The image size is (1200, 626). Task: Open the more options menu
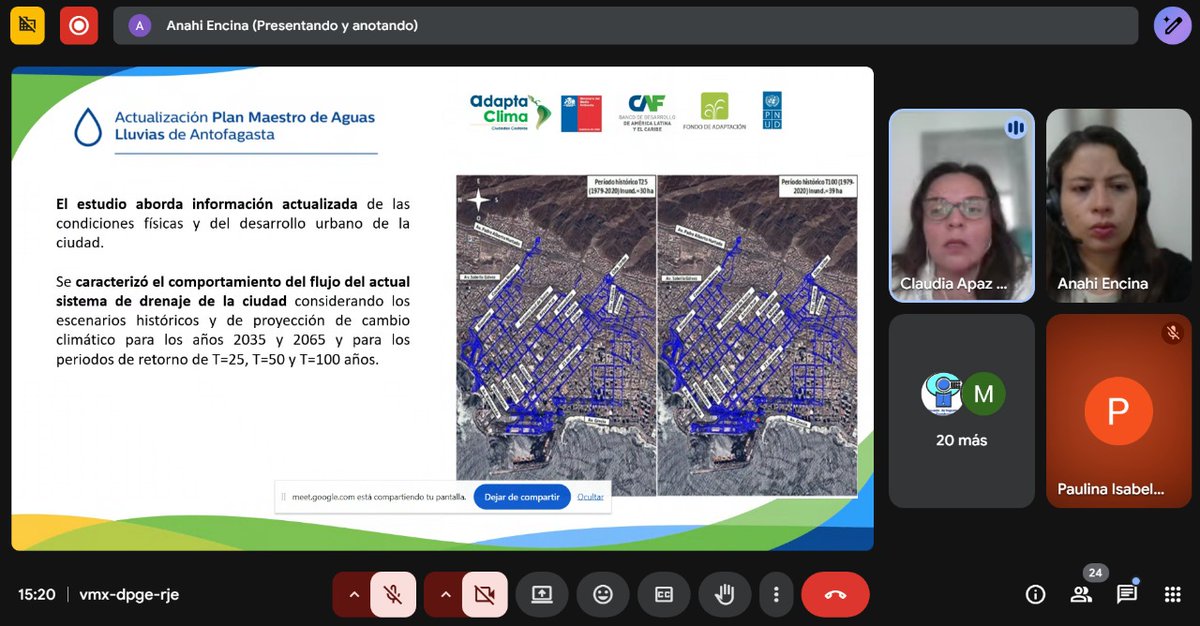776,594
